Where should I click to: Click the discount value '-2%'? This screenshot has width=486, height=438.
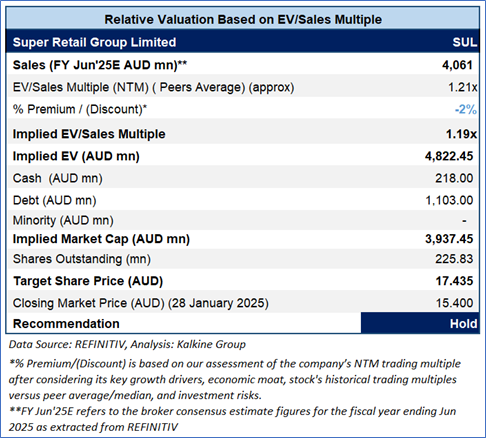(x=466, y=109)
